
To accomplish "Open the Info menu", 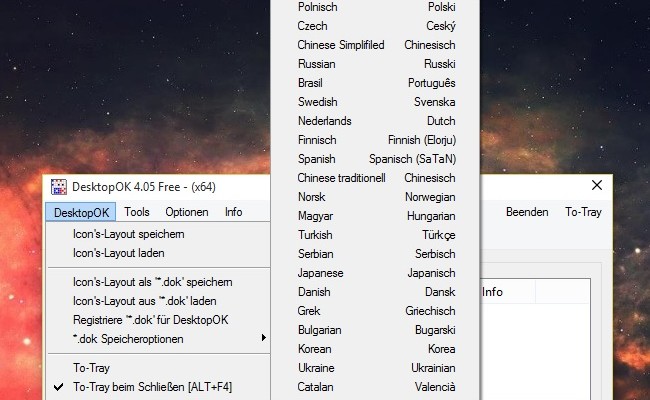I will point(234,212).
